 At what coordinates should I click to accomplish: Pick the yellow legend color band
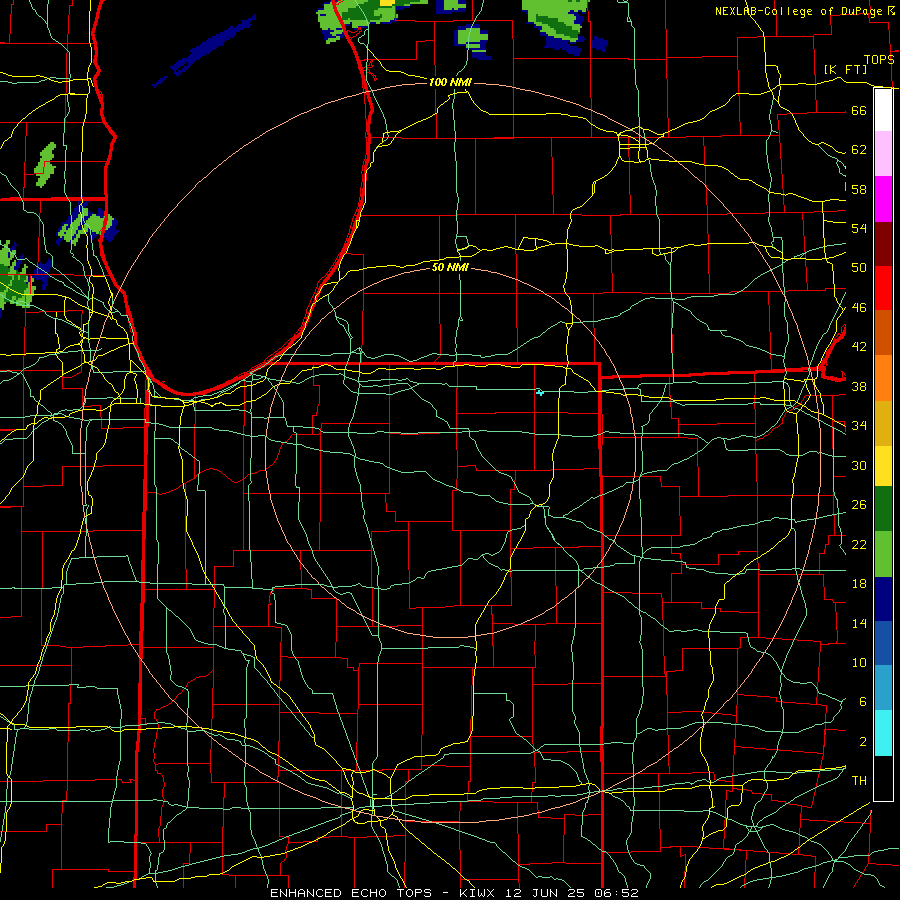(883, 466)
